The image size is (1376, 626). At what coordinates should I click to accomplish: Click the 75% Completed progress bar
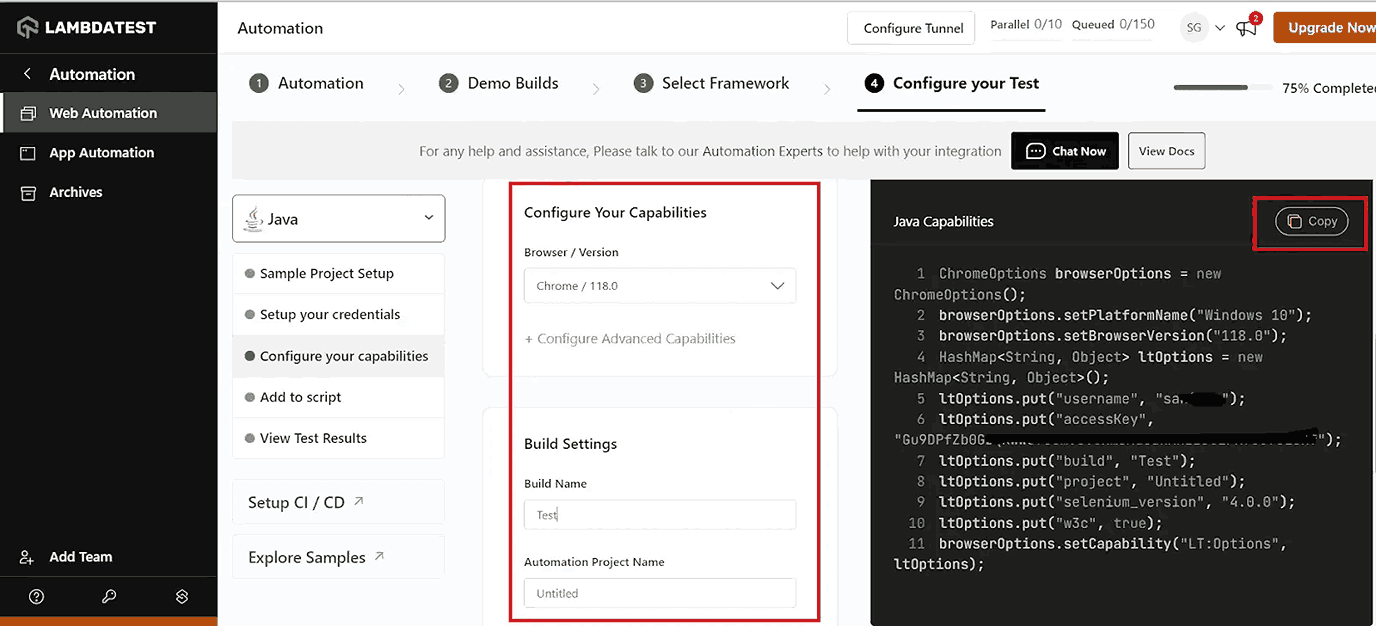point(1222,88)
